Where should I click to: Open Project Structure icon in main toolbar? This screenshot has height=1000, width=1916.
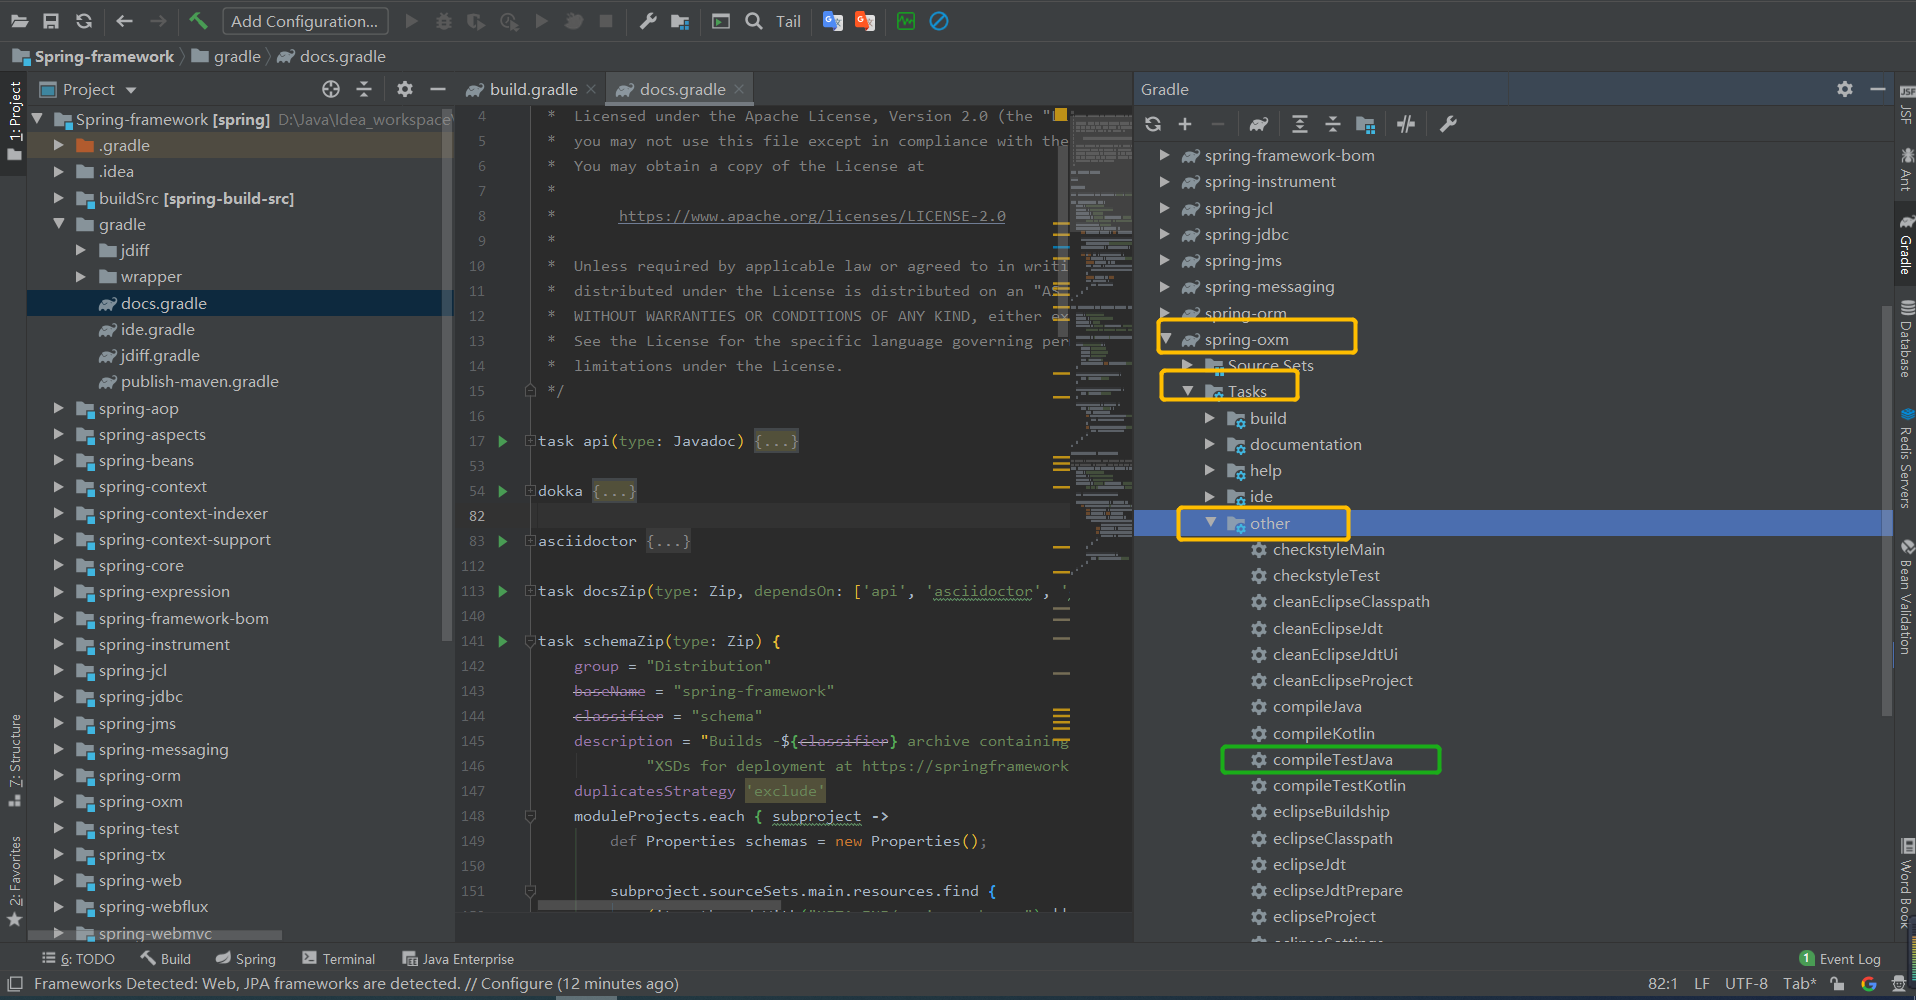click(680, 21)
